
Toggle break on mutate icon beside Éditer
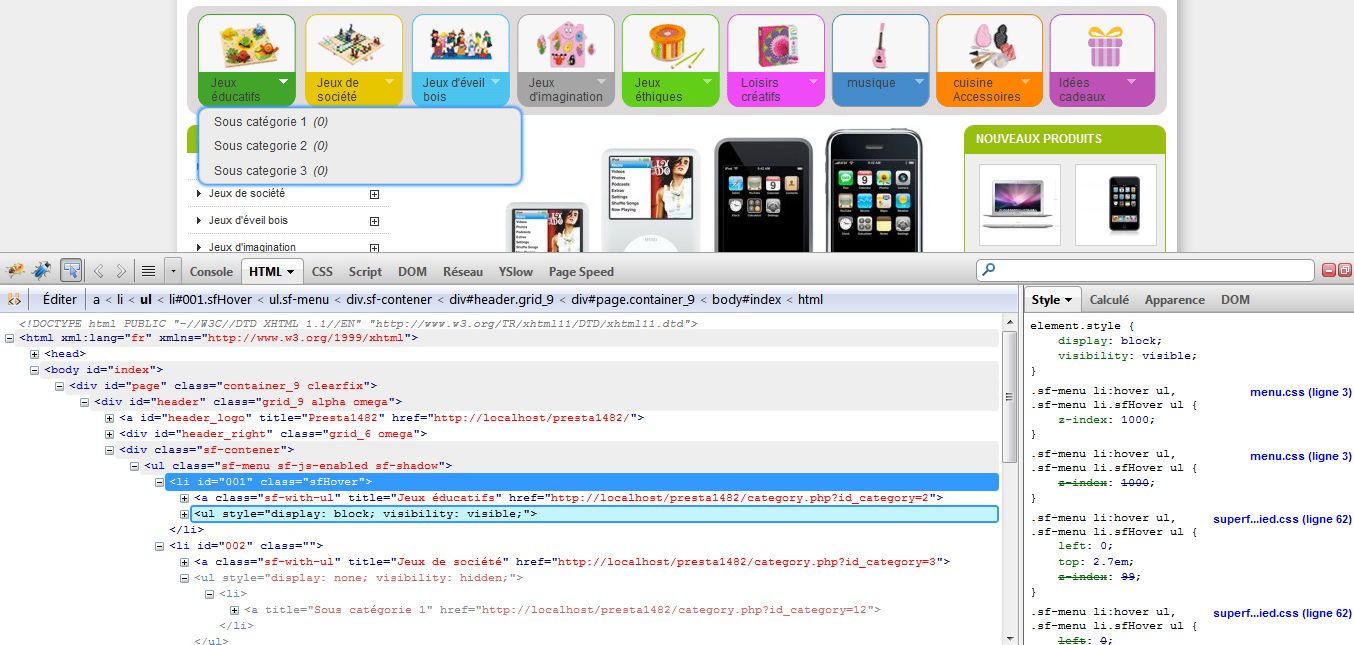15,299
